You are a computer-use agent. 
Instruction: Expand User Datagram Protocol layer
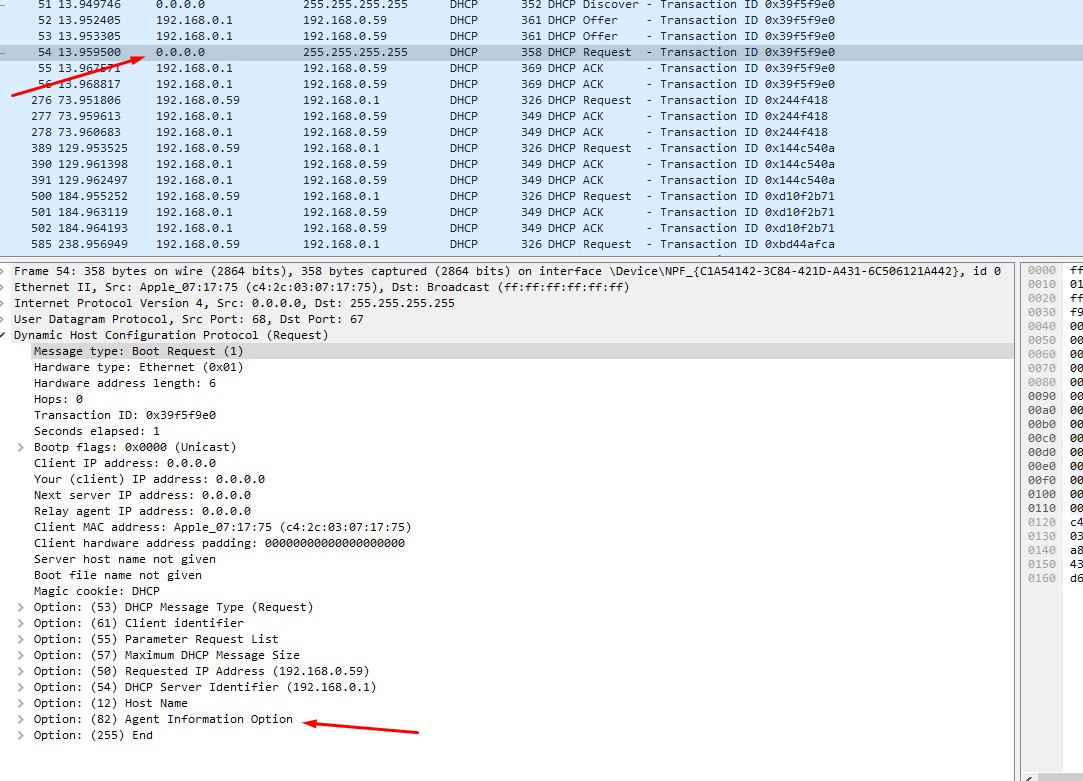(x=3, y=319)
